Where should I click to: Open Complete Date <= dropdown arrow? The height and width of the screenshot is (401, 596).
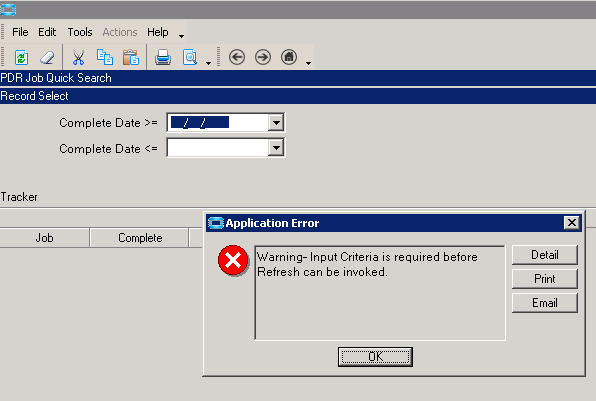[x=276, y=148]
